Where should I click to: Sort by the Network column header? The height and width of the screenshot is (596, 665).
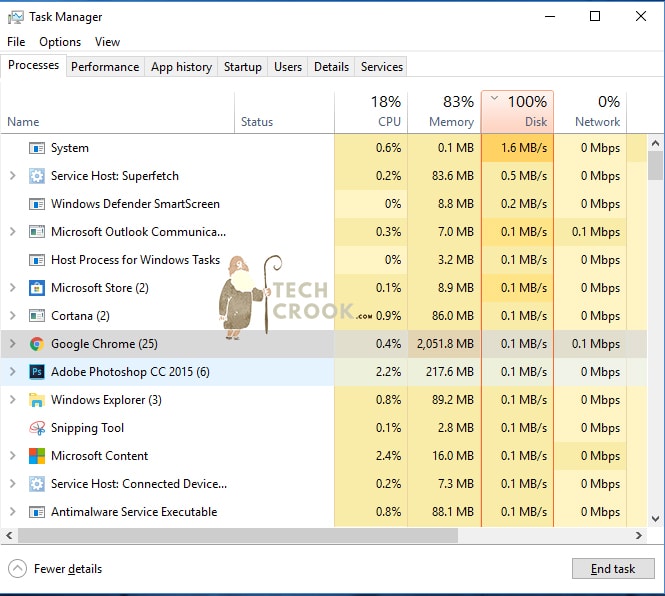click(x=590, y=112)
